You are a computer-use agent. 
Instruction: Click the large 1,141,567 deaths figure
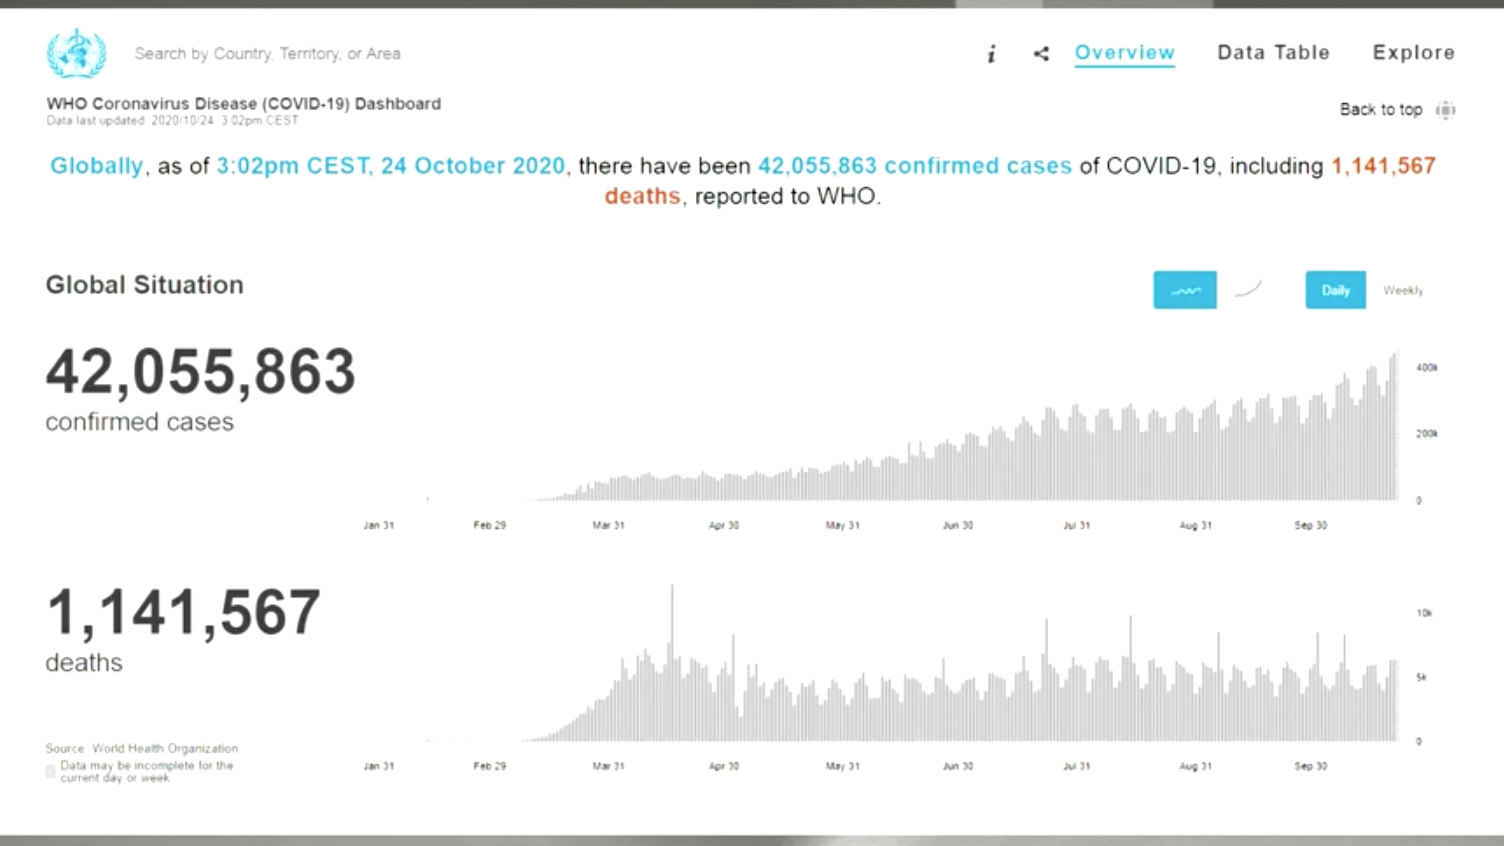[183, 613]
